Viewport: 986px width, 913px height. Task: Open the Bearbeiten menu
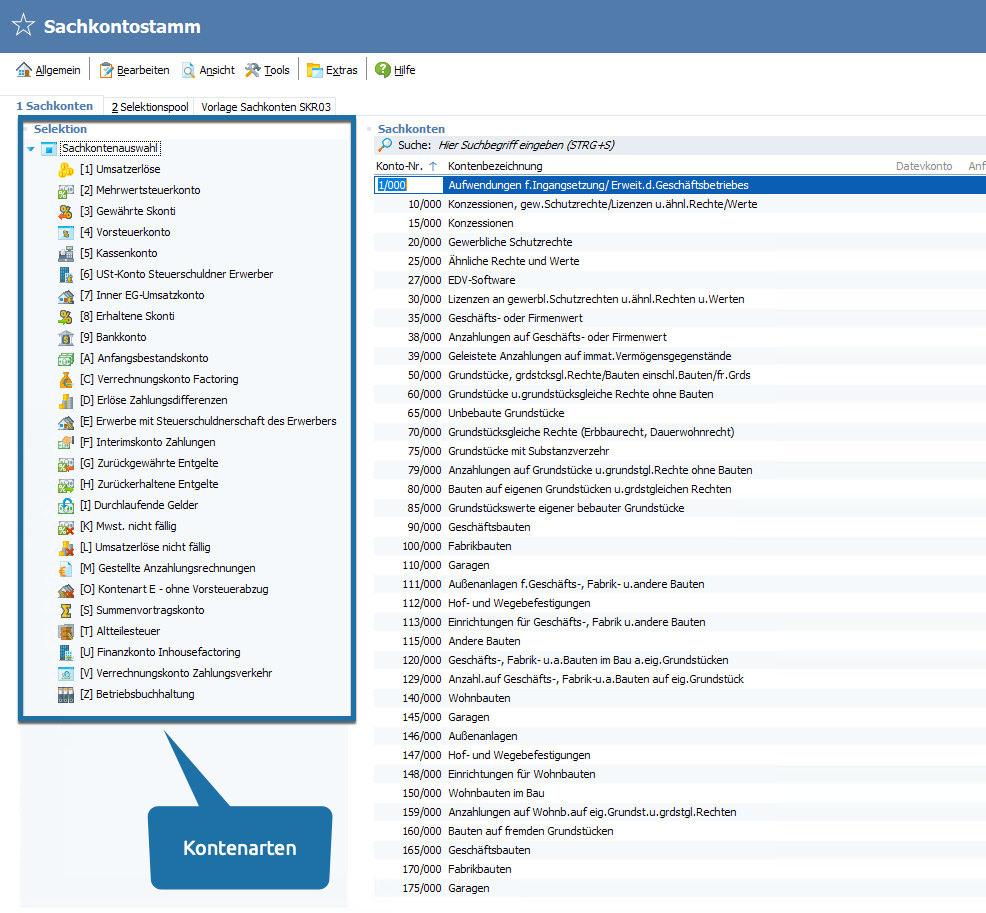pyautogui.click(x=133, y=70)
